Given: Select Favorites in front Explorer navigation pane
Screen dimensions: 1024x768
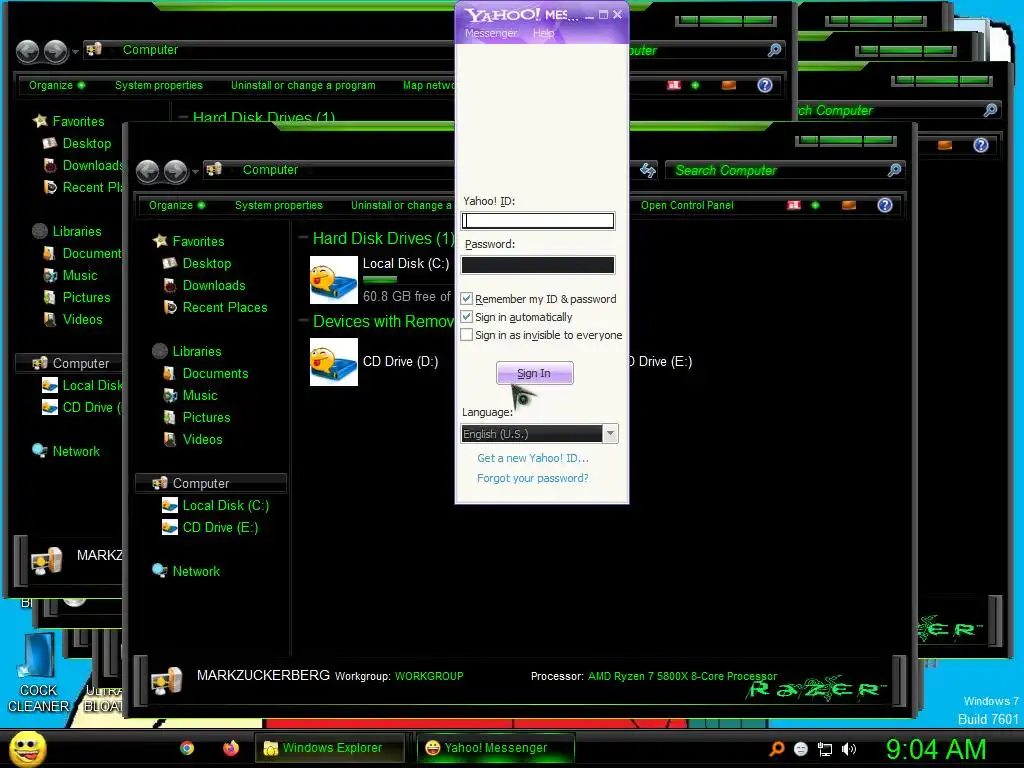Looking at the screenshot, I should click(x=198, y=241).
